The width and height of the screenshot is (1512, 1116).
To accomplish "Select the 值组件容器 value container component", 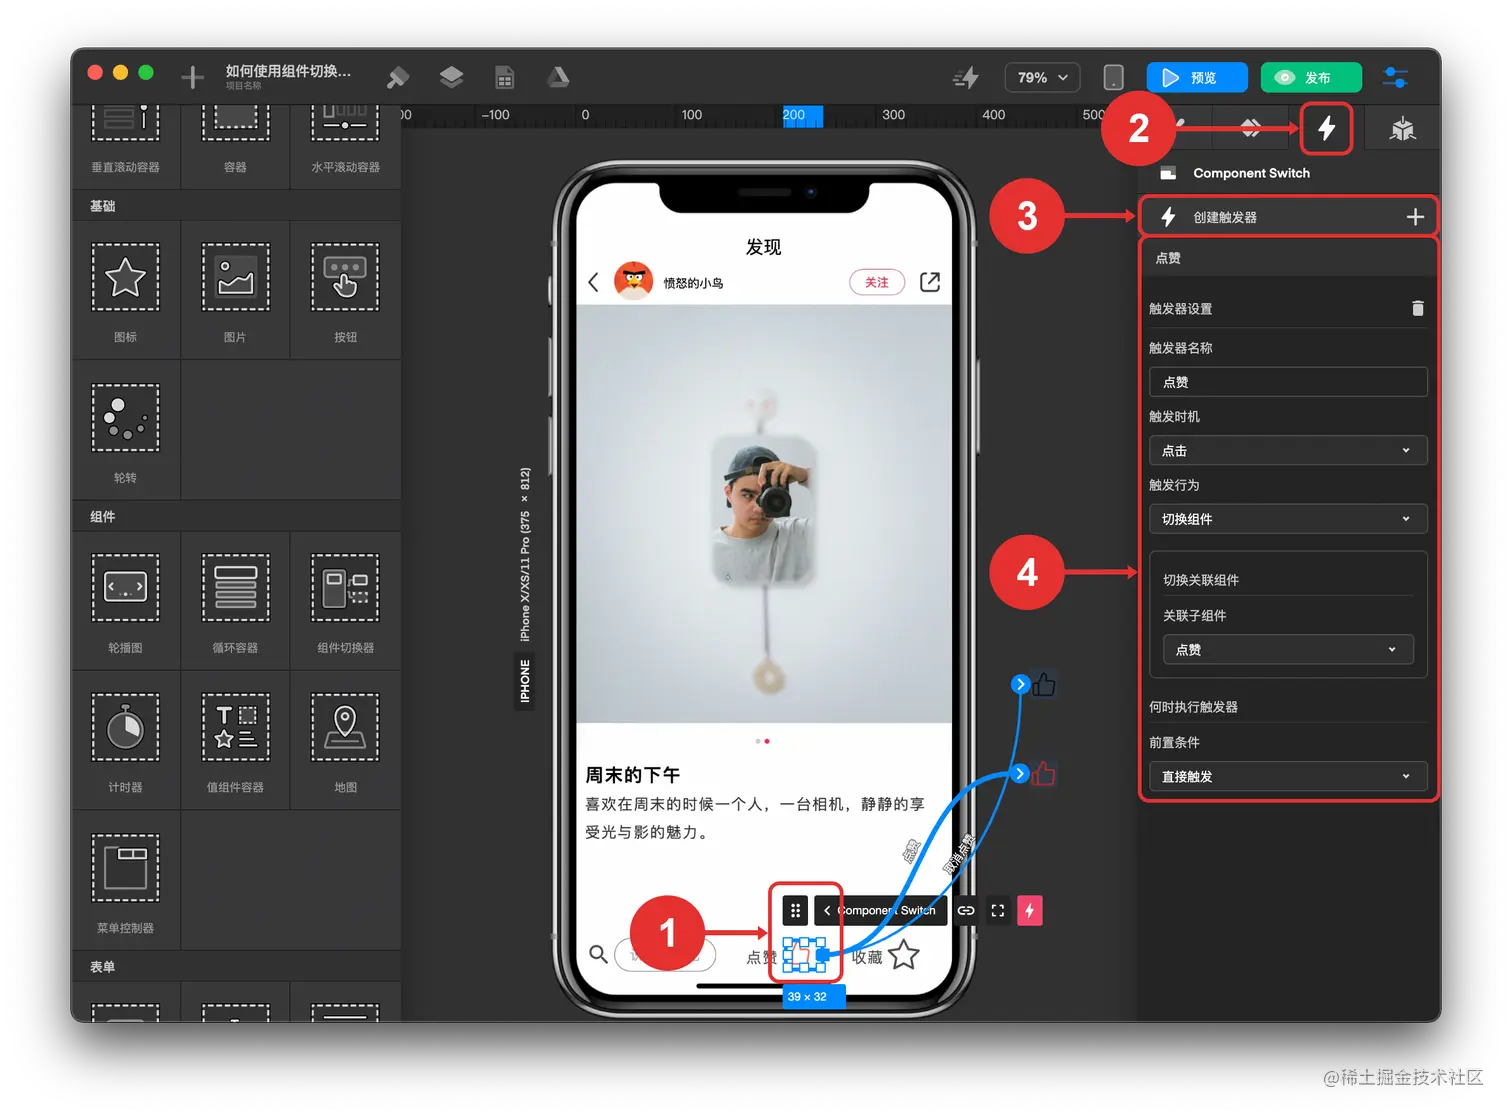I will (x=235, y=741).
